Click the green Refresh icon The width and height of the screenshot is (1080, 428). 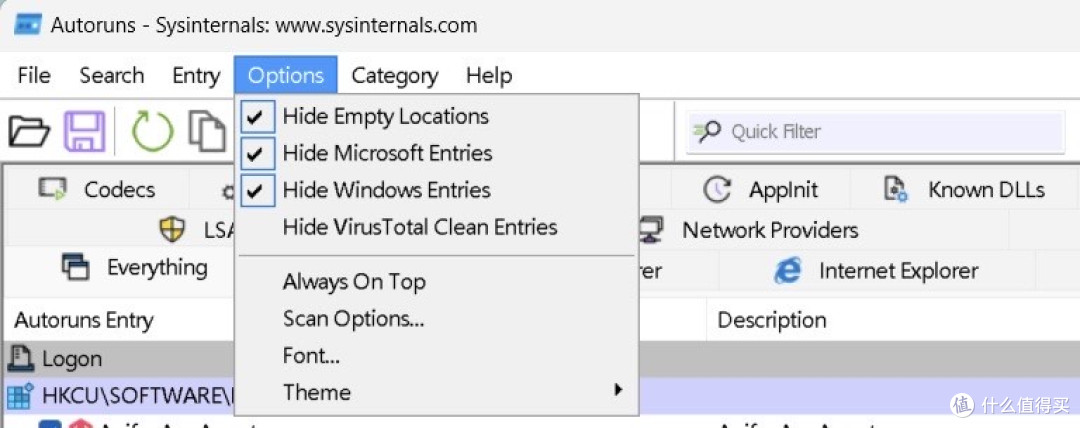click(152, 131)
